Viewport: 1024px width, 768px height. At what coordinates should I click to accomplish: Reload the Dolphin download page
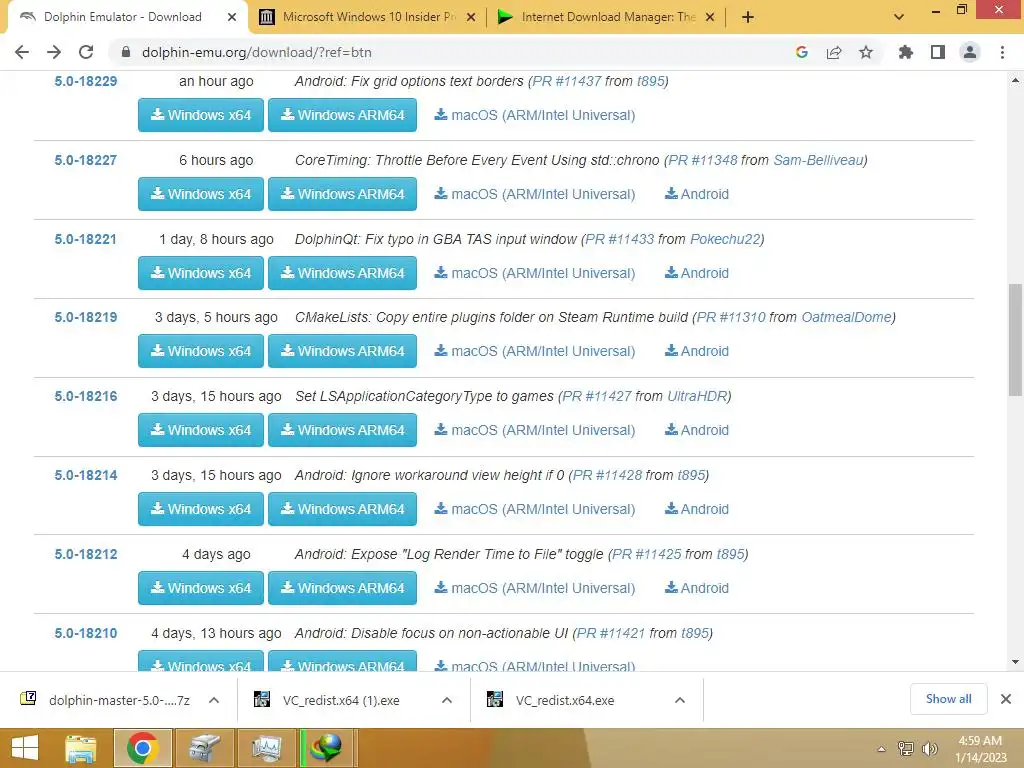[x=86, y=52]
